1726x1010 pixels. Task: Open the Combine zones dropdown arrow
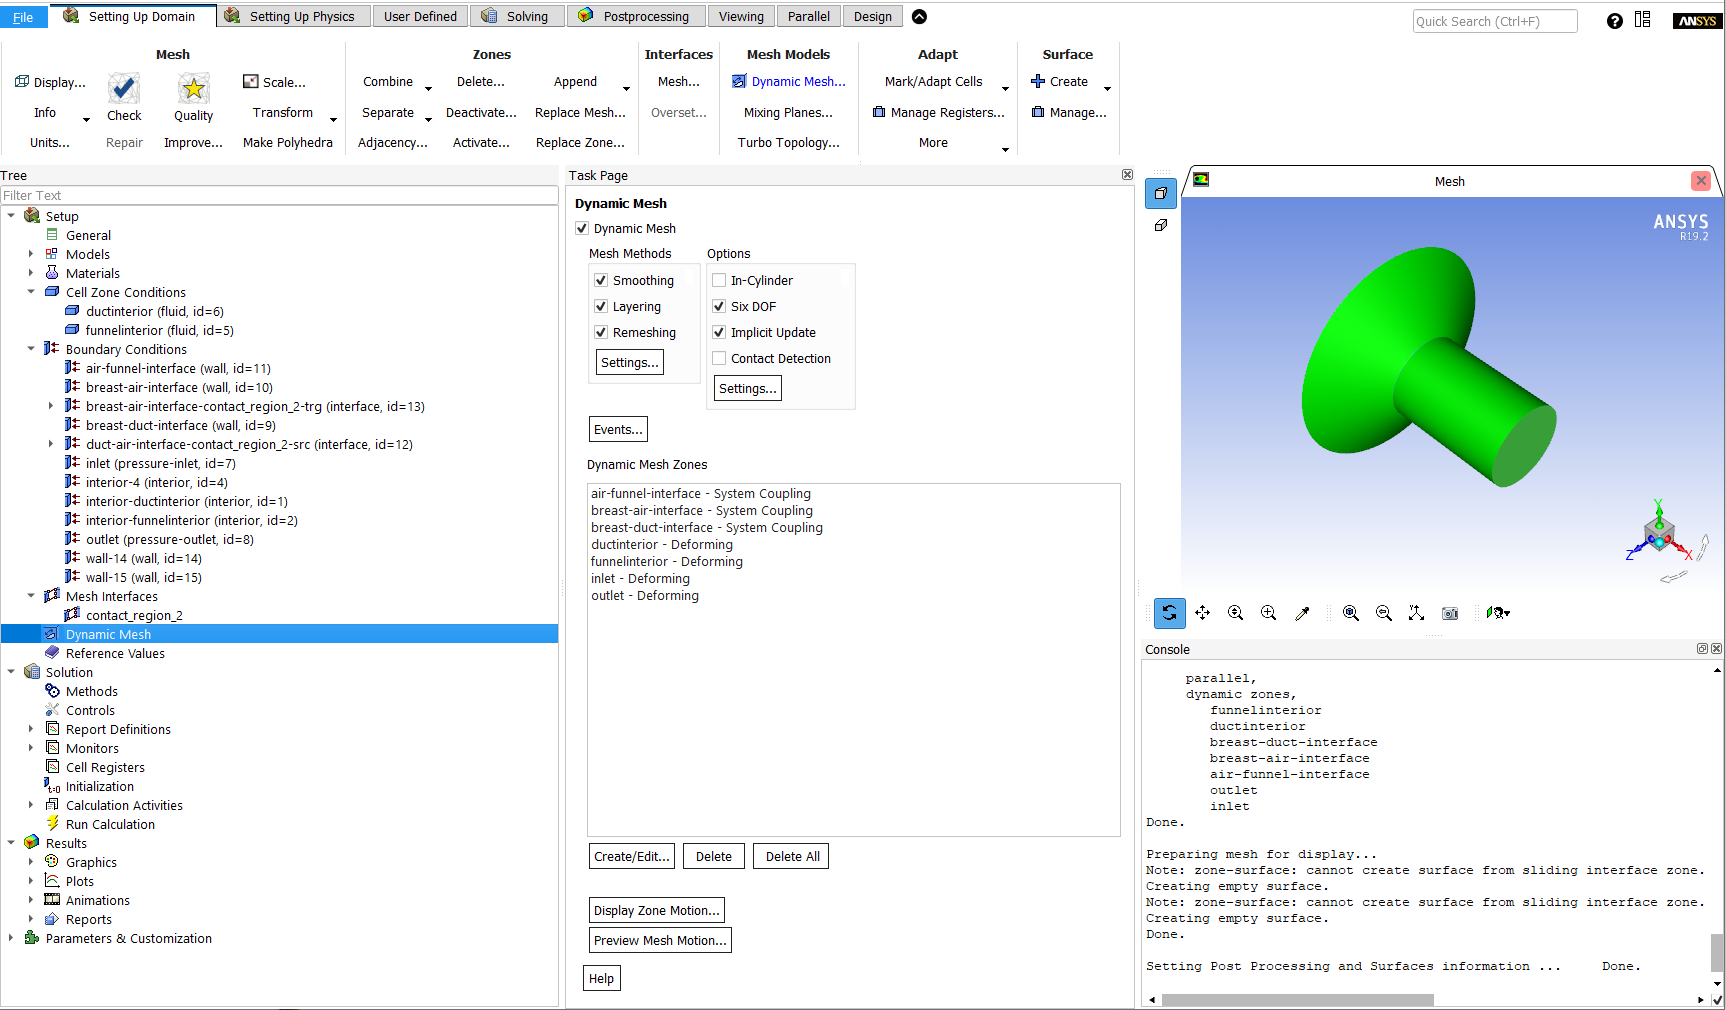click(x=428, y=88)
